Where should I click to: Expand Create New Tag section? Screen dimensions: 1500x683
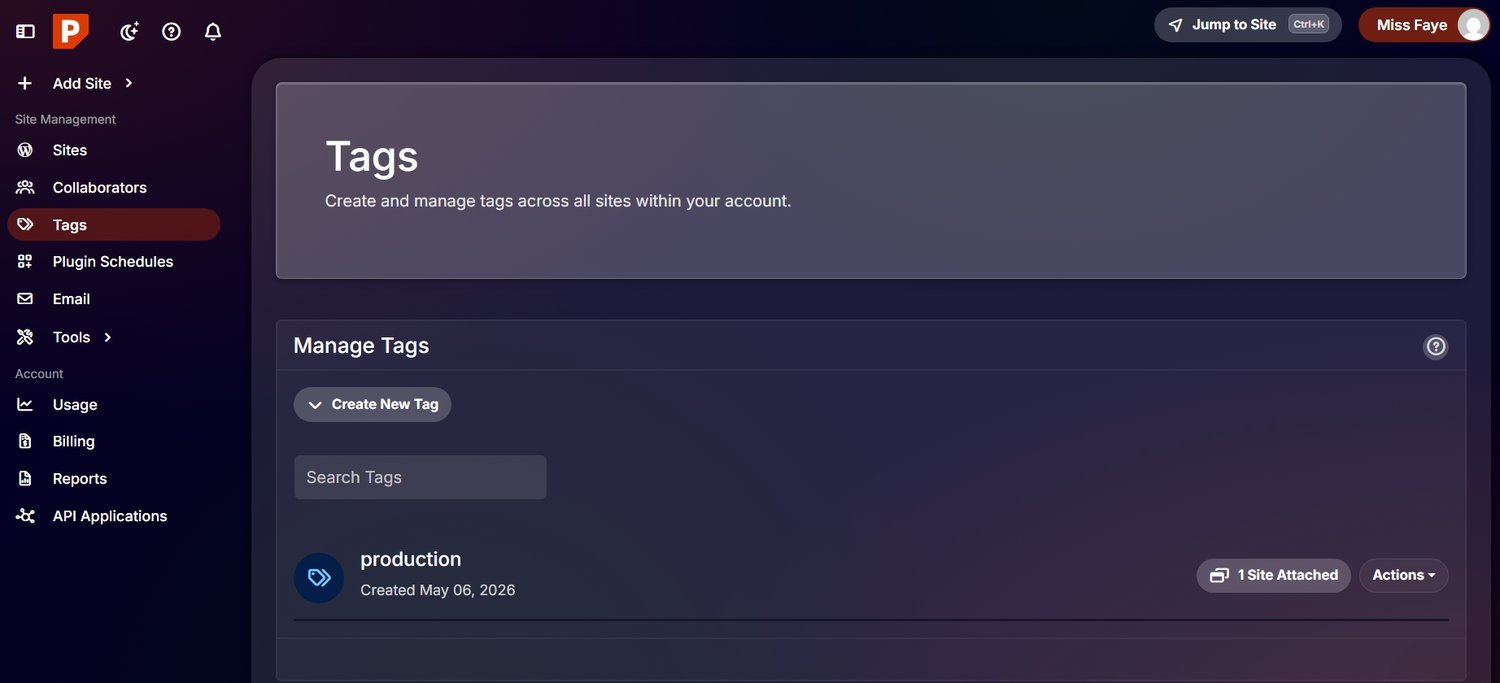point(372,404)
